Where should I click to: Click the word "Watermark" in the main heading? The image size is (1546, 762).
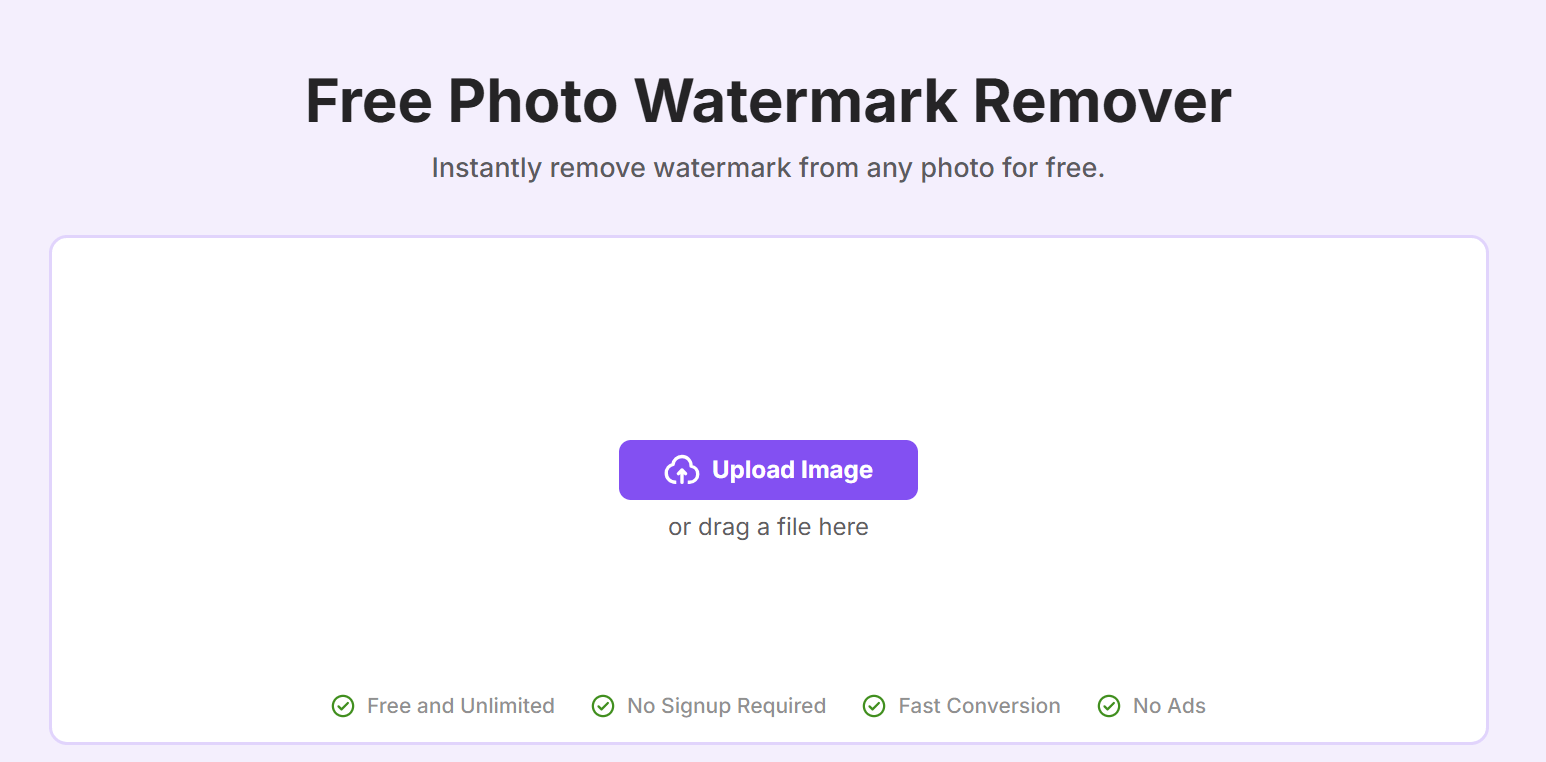795,101
